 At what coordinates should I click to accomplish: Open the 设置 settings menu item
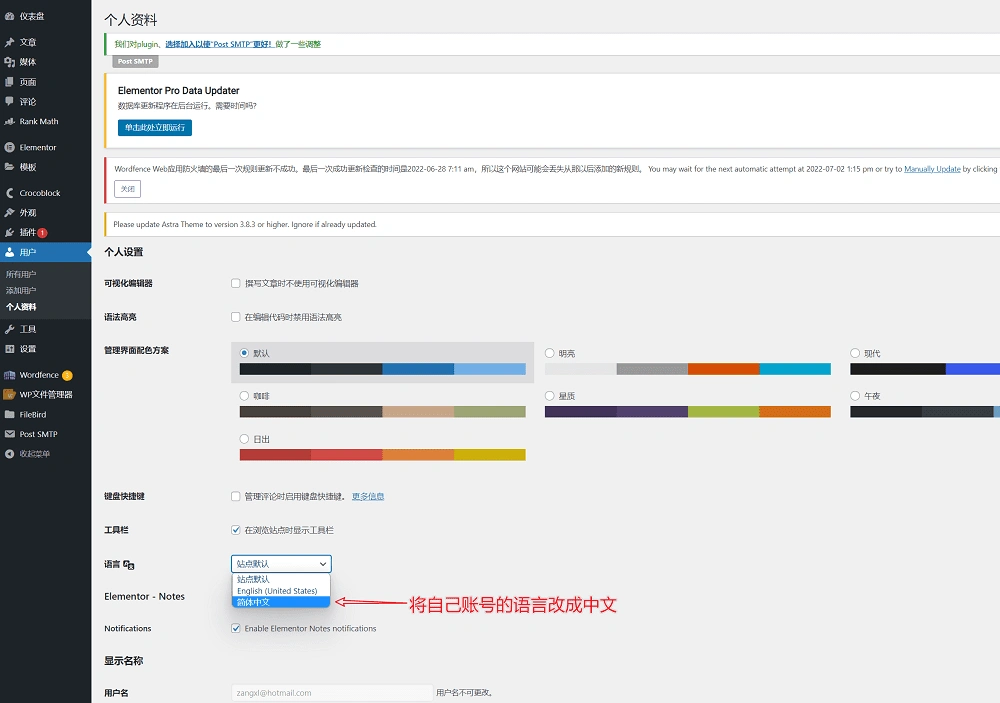tap(28, 349)
